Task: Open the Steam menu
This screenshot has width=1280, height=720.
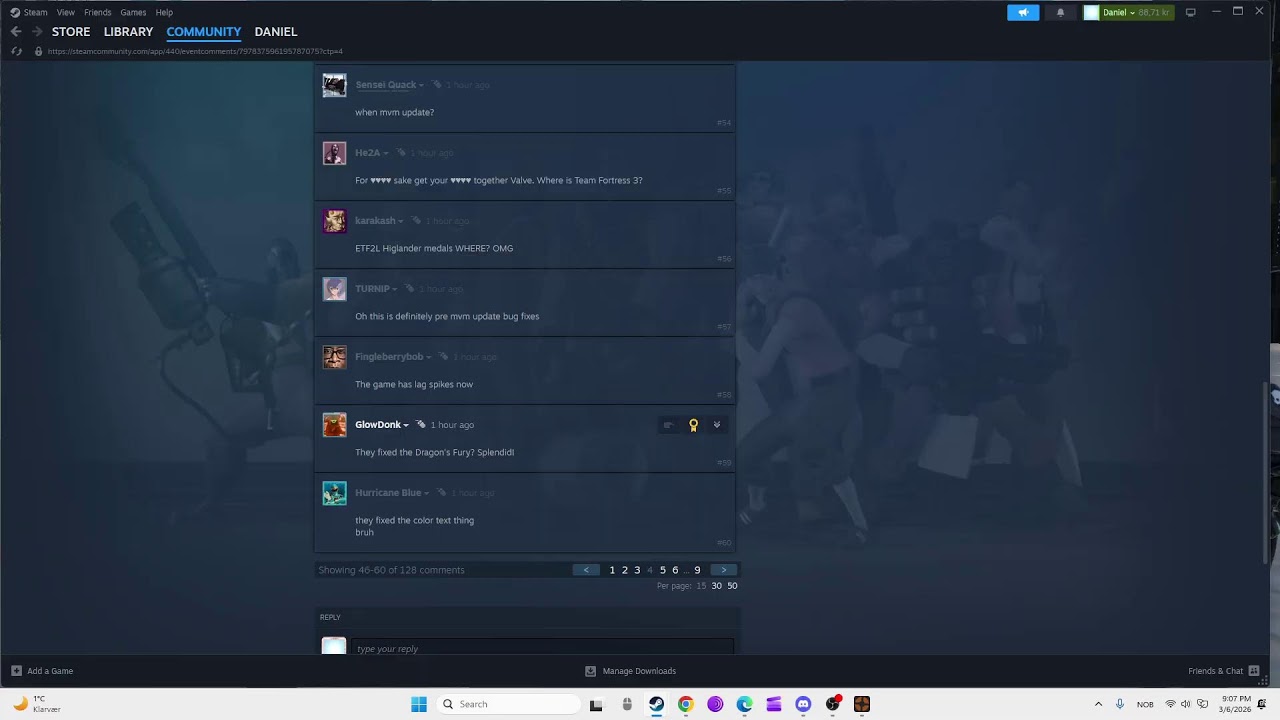Action: pyautogui.click(x=35, y=12)
